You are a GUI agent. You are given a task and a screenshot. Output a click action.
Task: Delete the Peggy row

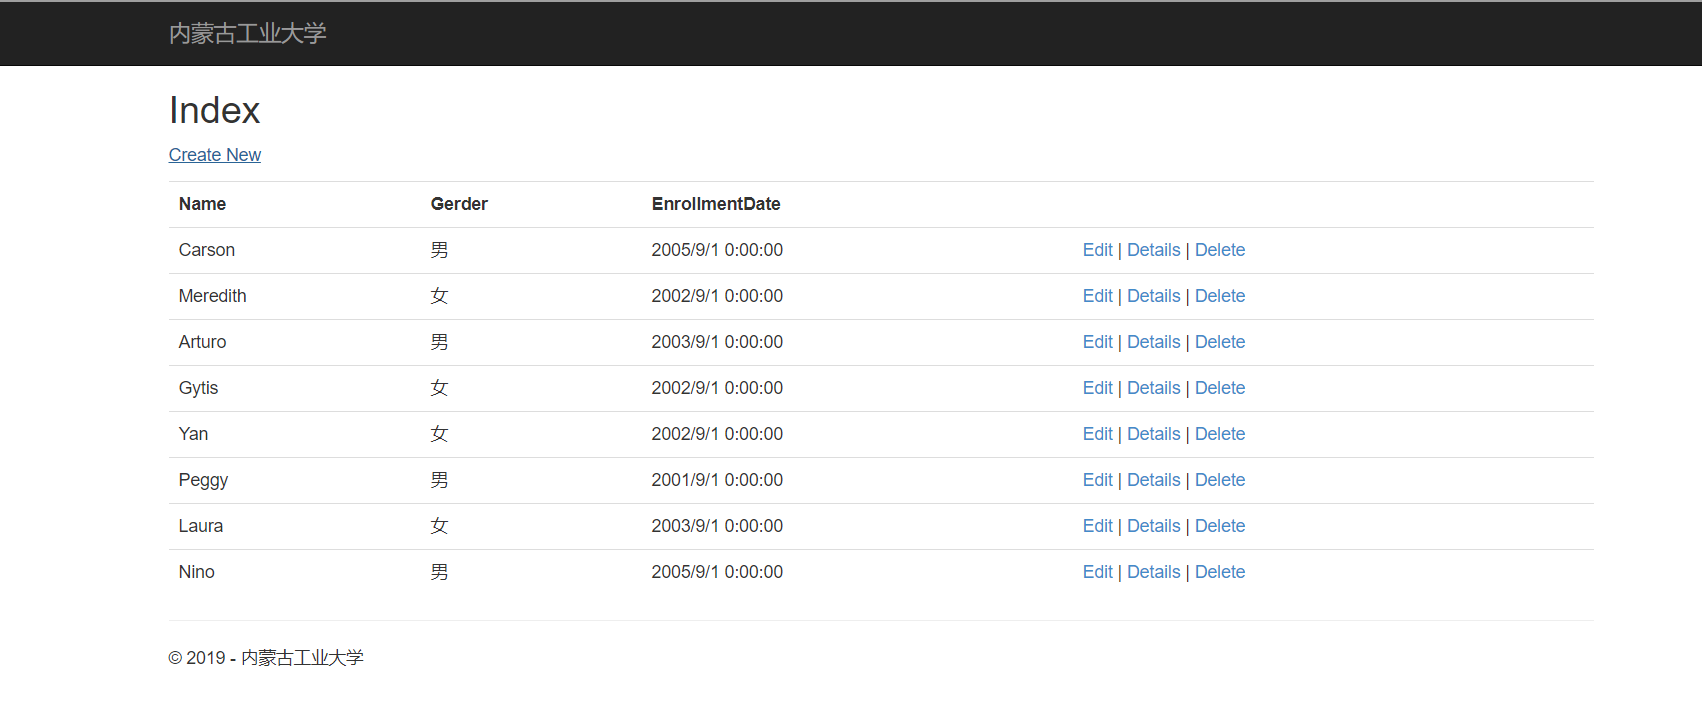tap(1219, 480)
